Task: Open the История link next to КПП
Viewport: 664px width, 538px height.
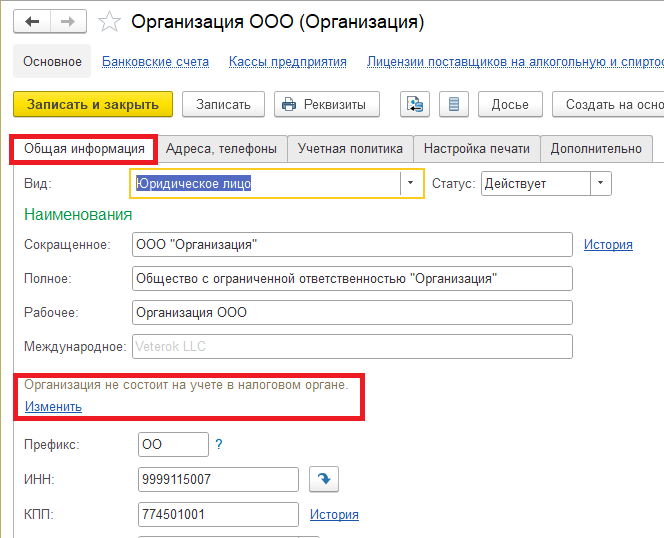Action: (334, 514)
